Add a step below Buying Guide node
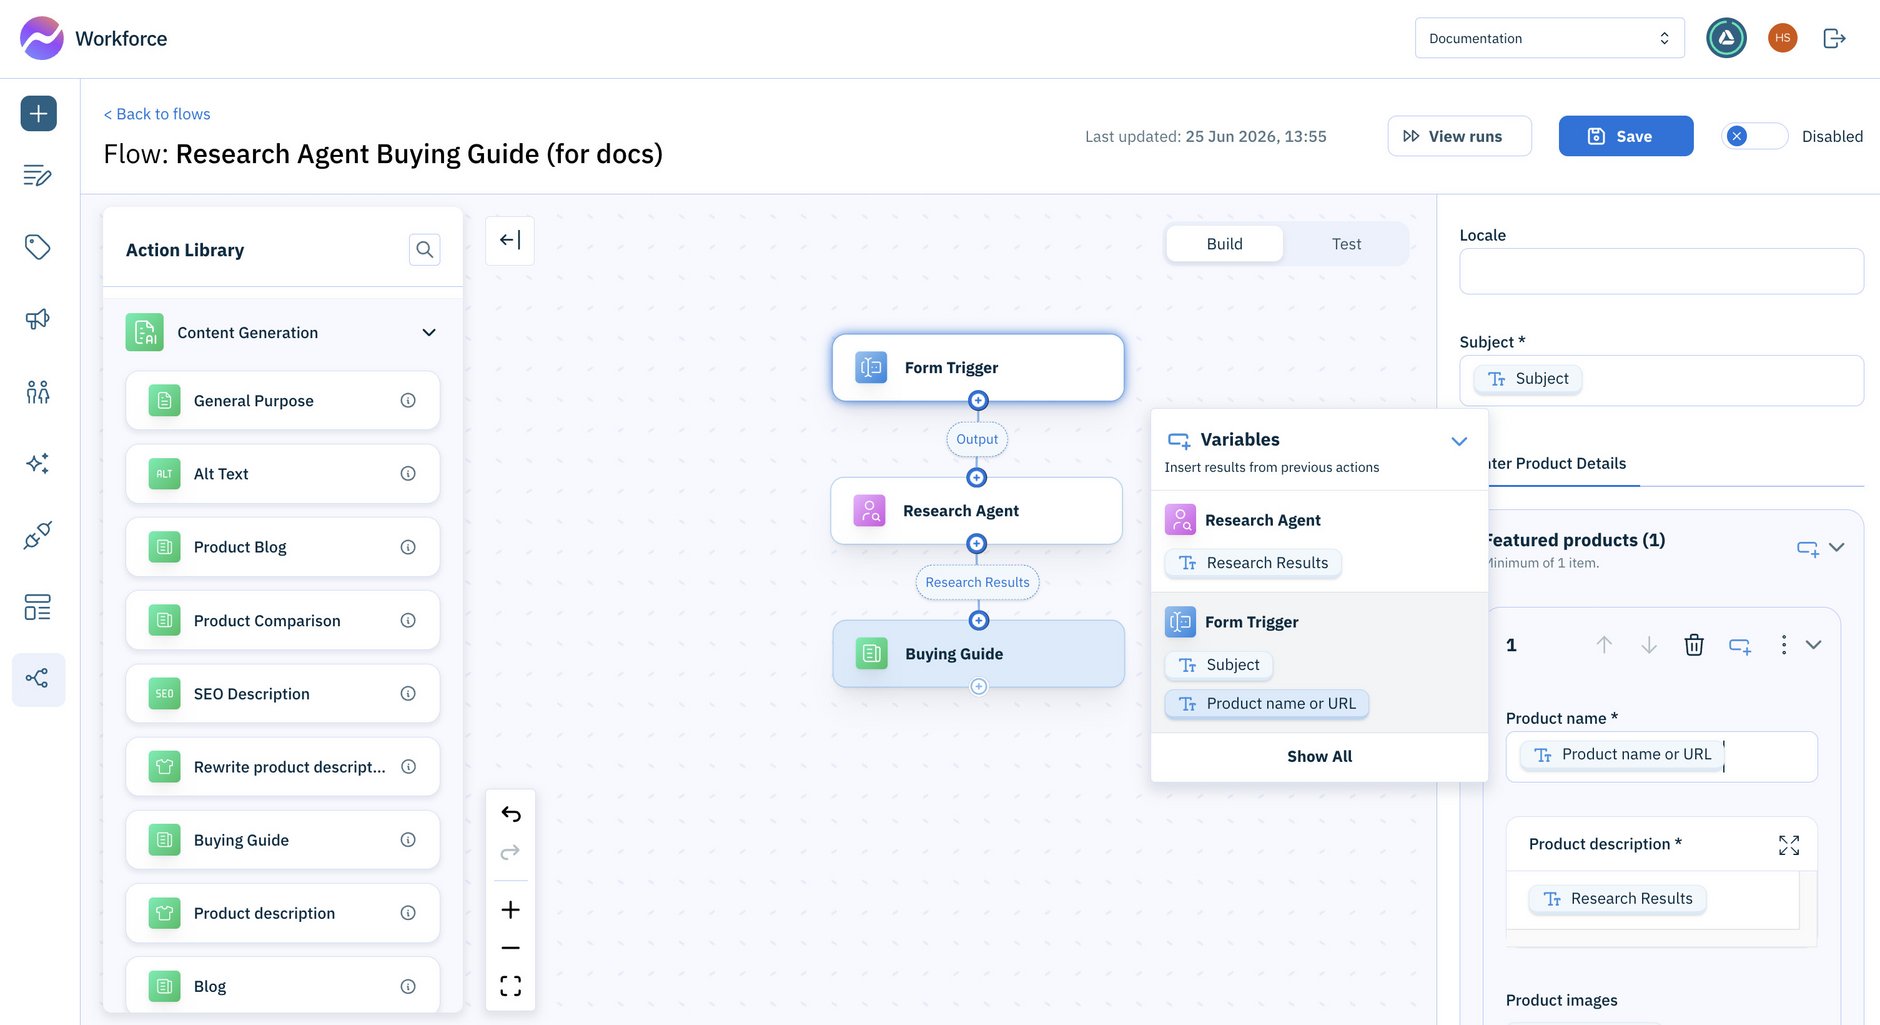The image size is (1880, 1025). [979, 686]
